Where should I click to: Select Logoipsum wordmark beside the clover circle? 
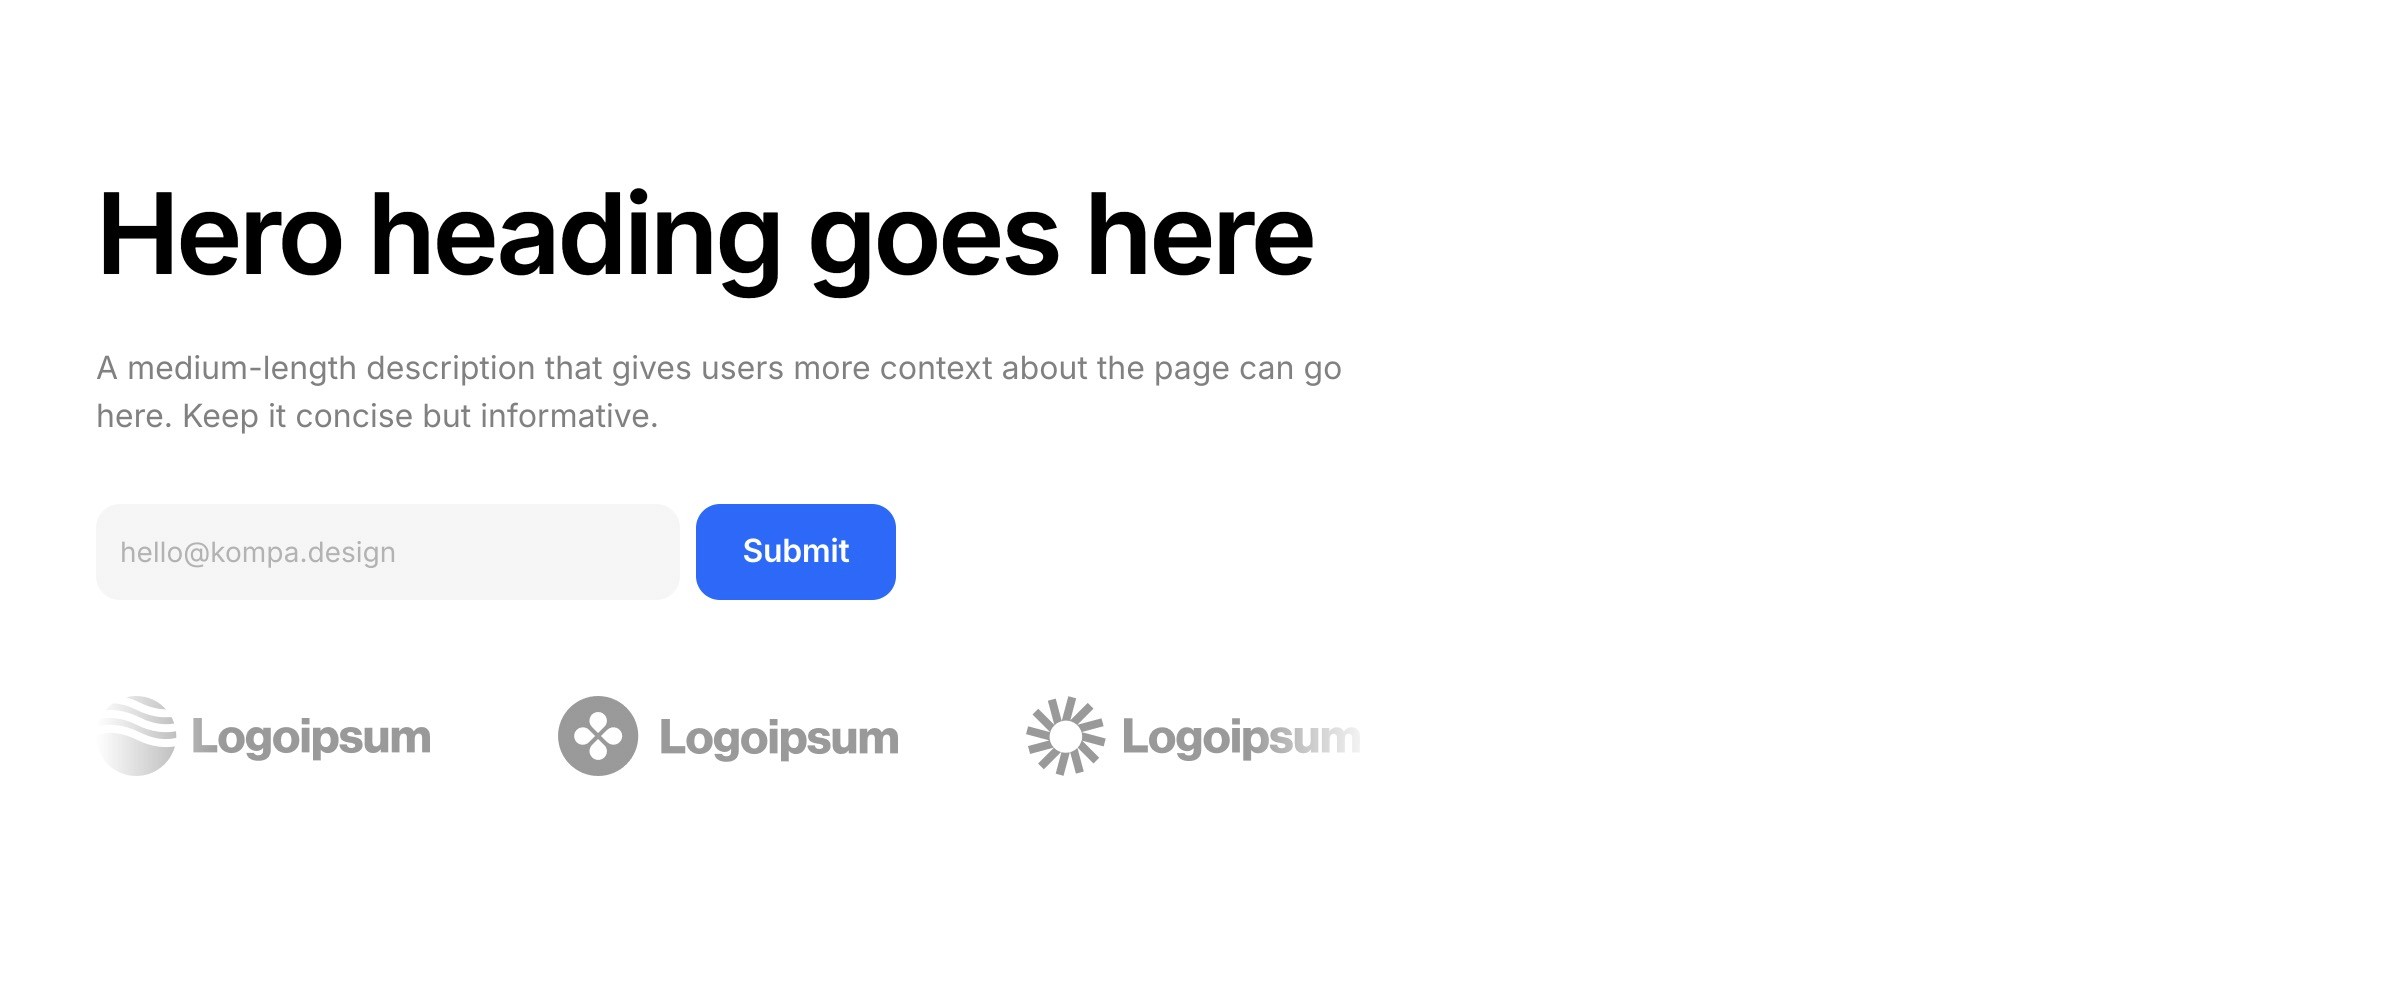pyautogui.click(x=779, y=739)
